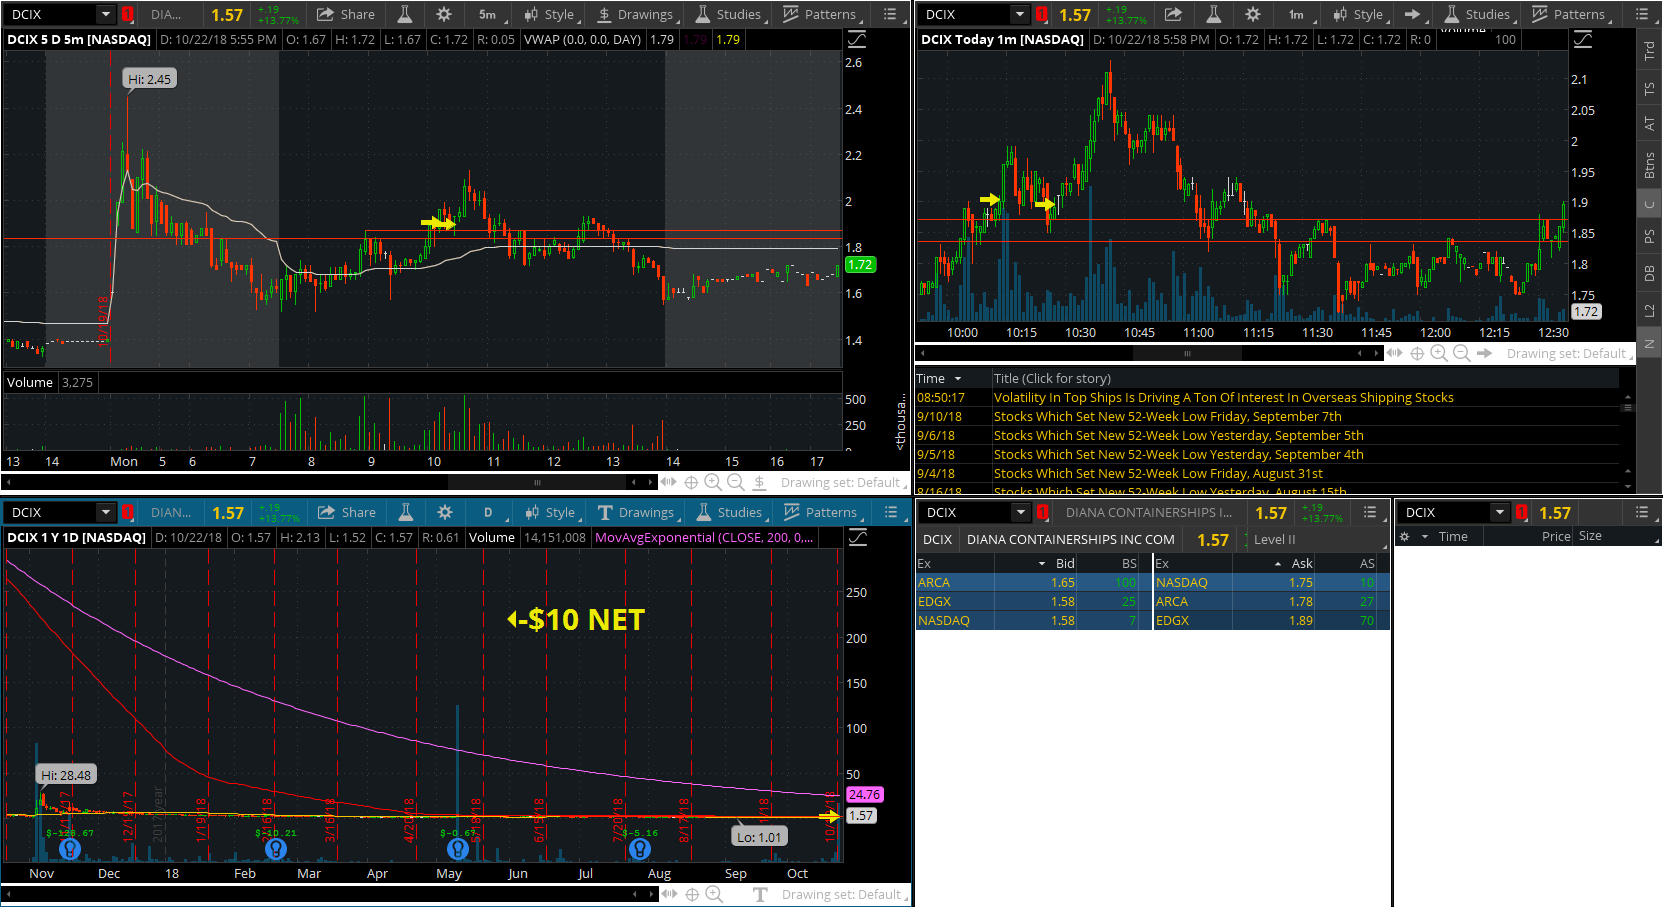Open chart settings gear on the 1m chart
The width and height of the screenshot is (1663, 907).
[1252, 14]
